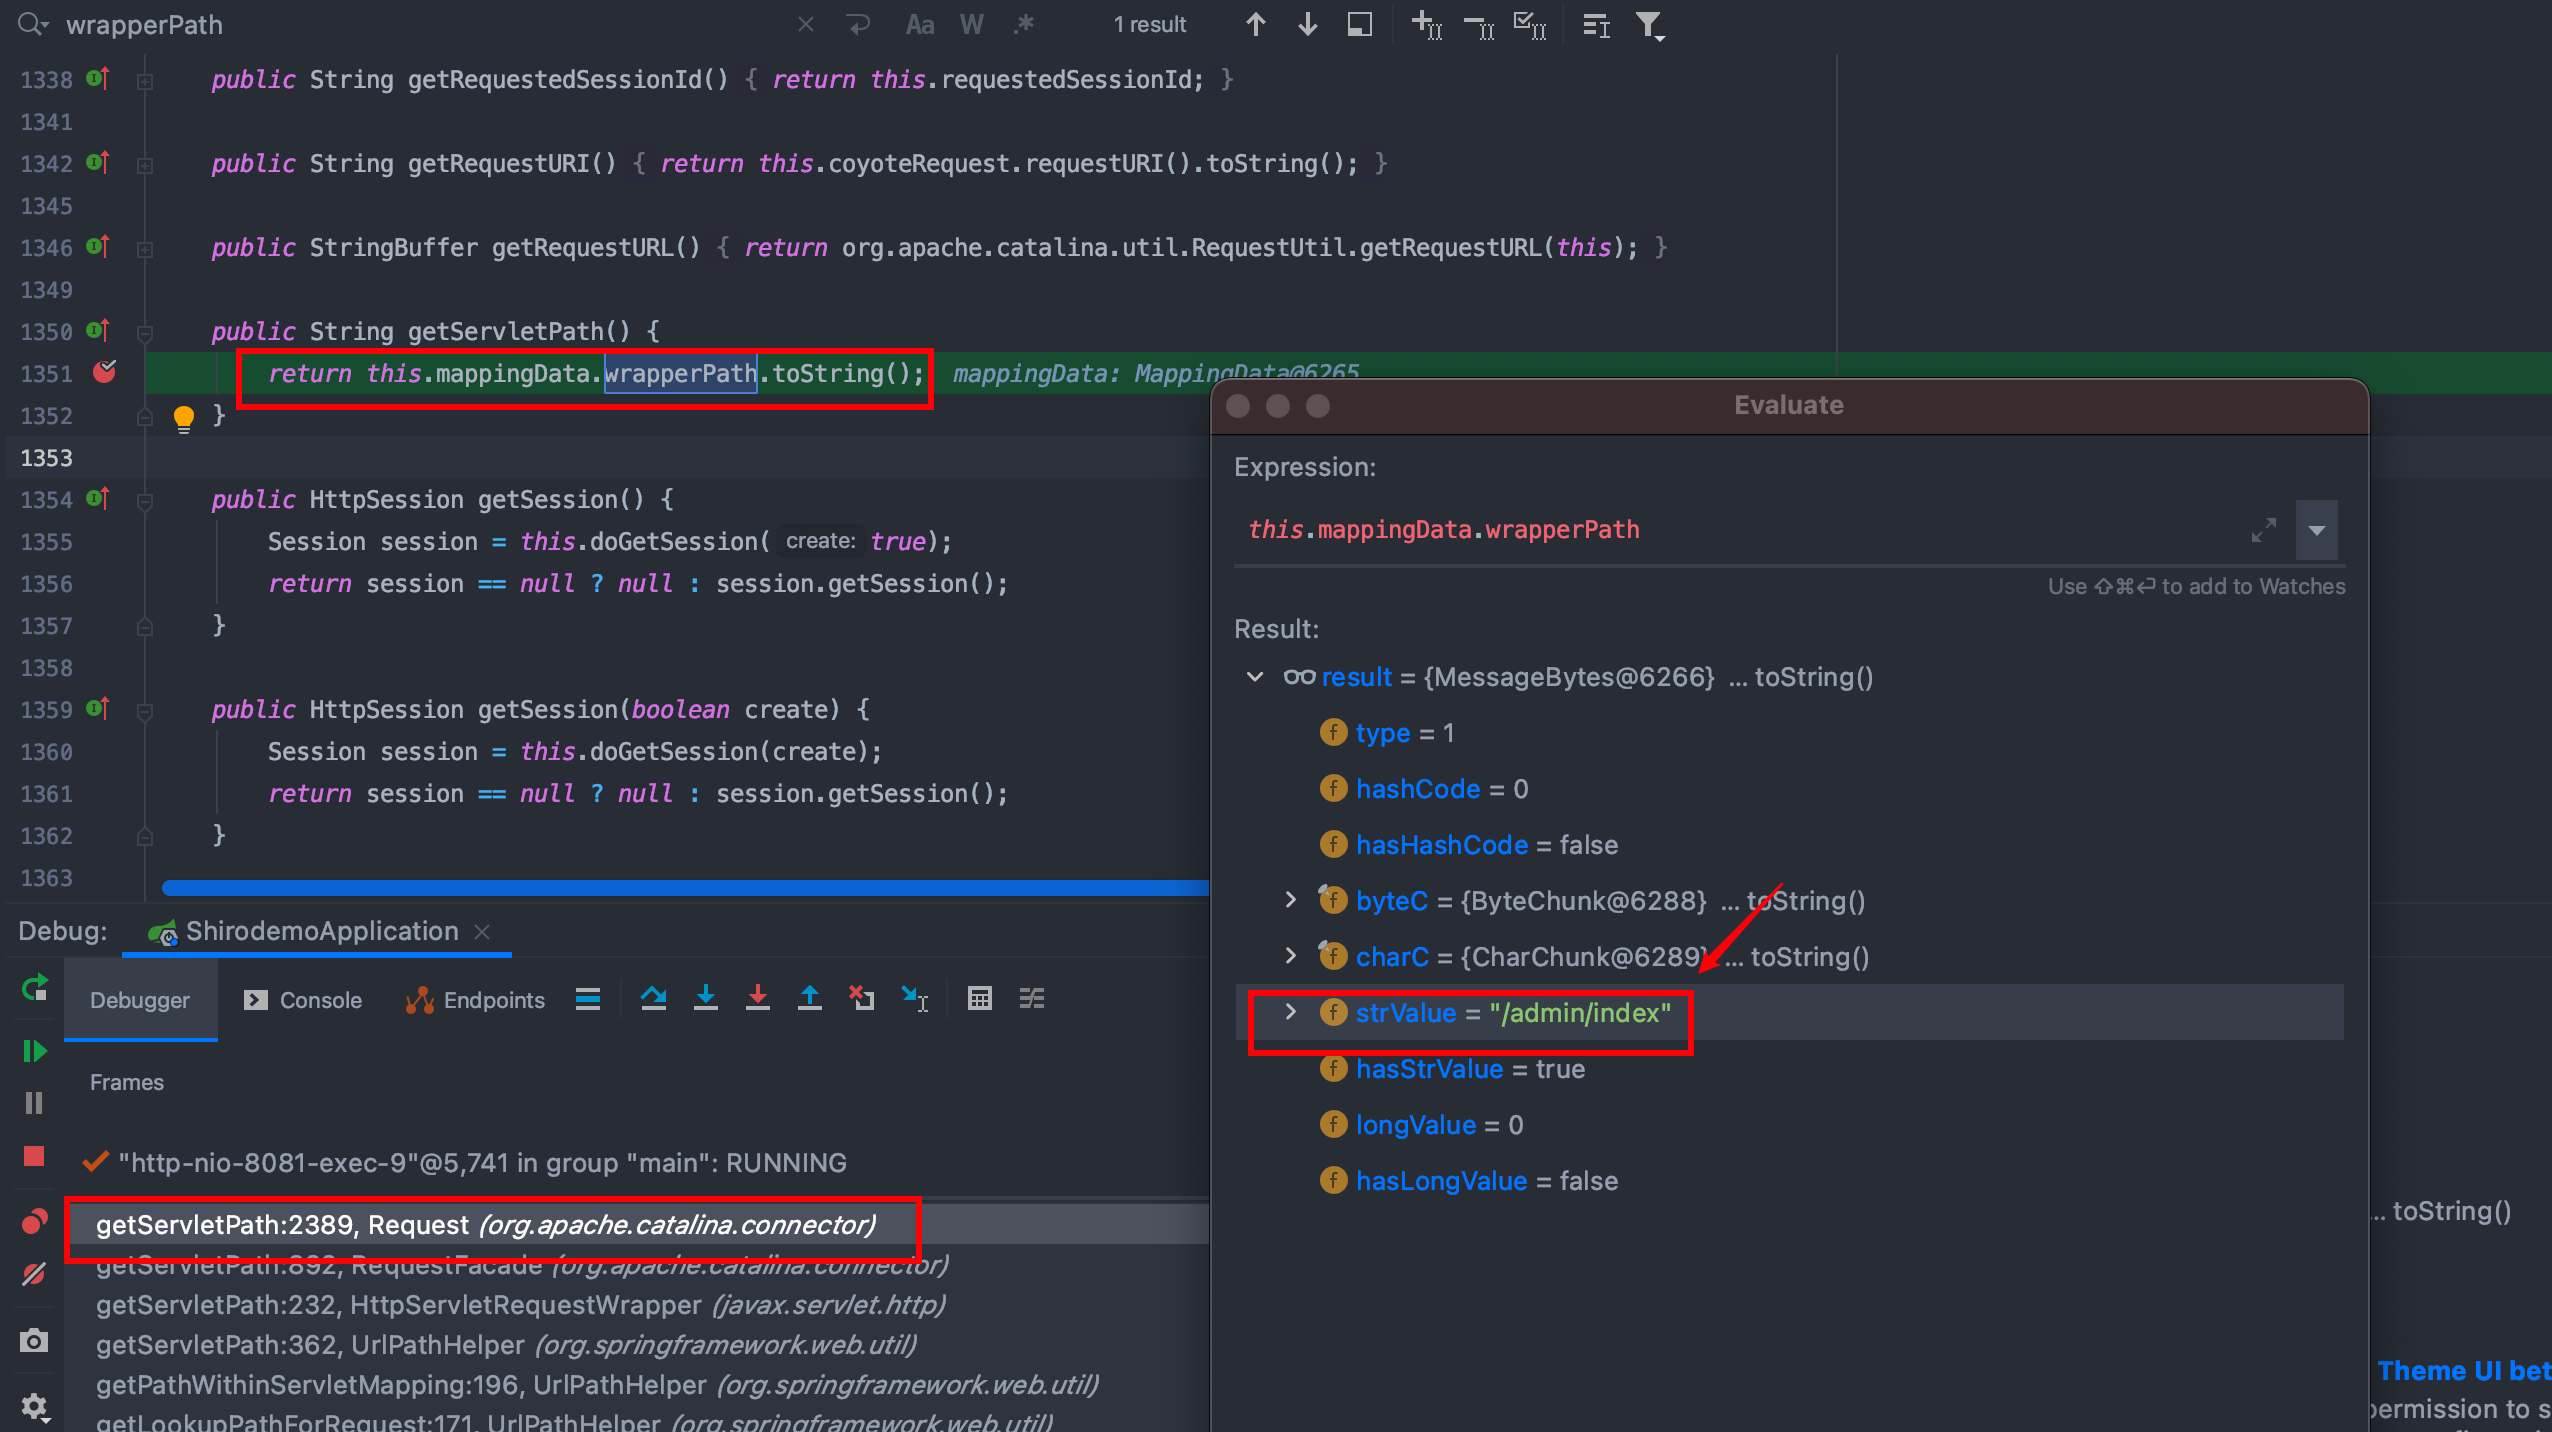Open View Breakpoints icon in sidebar
The width and height of the screenshot is (2552, 1432).
(34, 1222)
